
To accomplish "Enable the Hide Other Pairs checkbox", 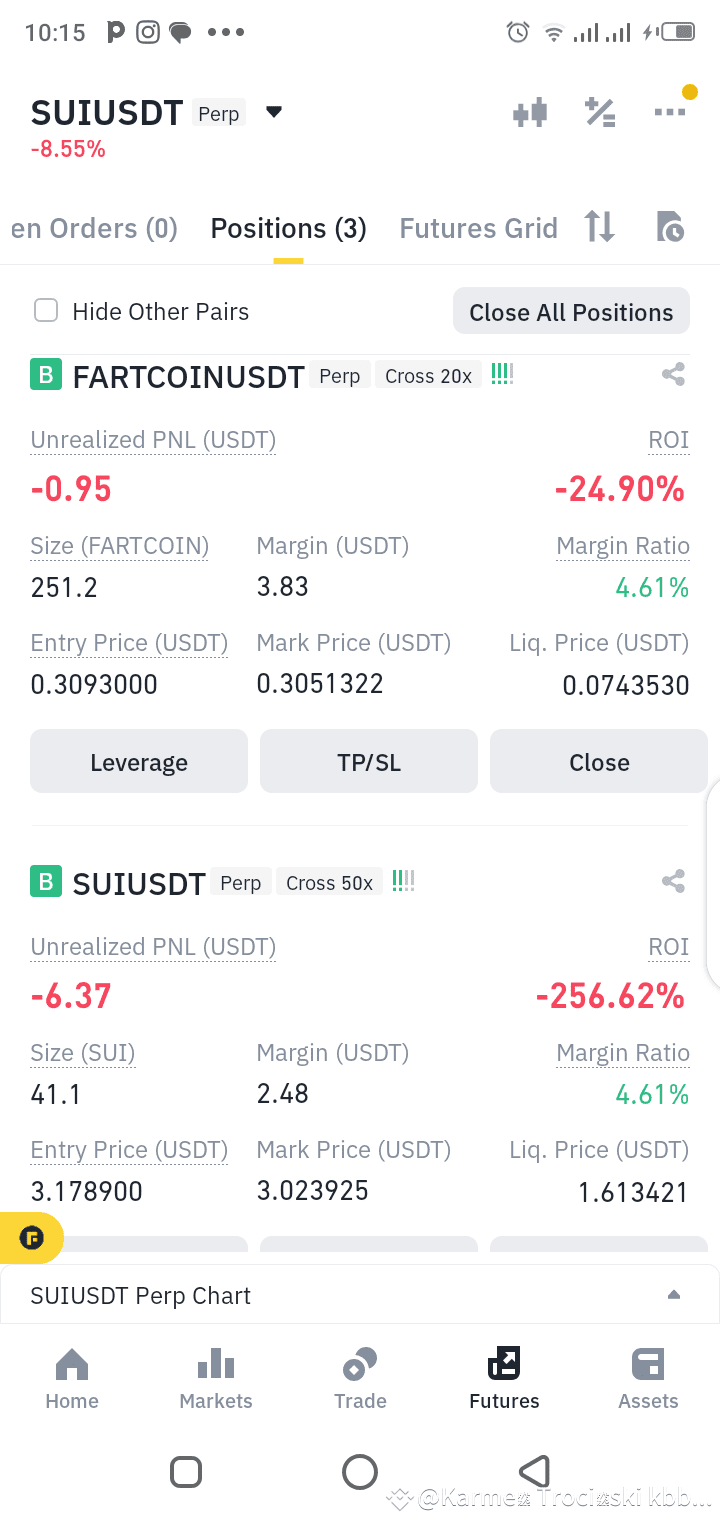I will [x=46, y=311].
